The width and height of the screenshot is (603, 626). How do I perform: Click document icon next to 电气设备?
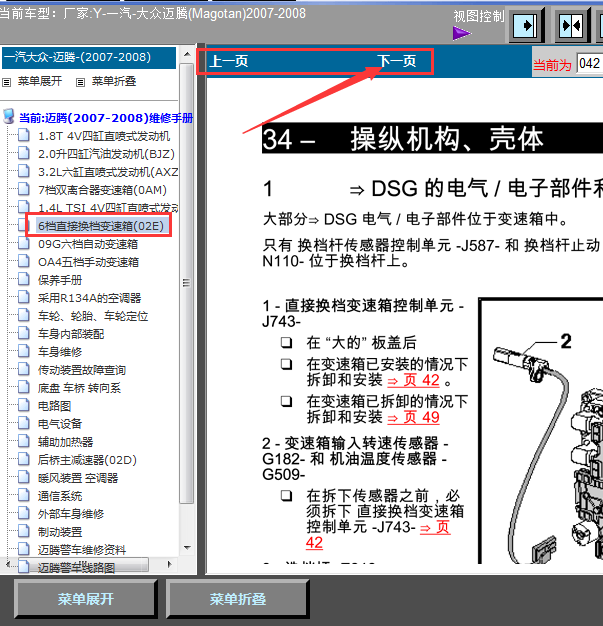pos(24,423)
